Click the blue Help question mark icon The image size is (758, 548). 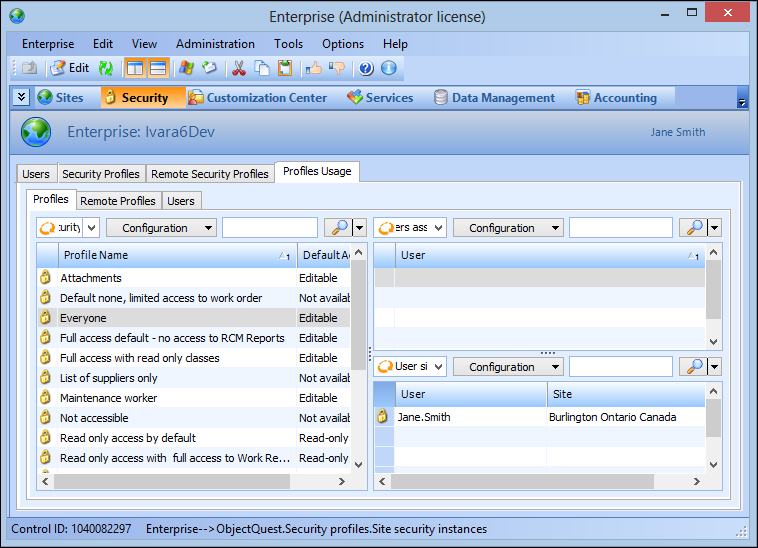[x=366, y=68]
